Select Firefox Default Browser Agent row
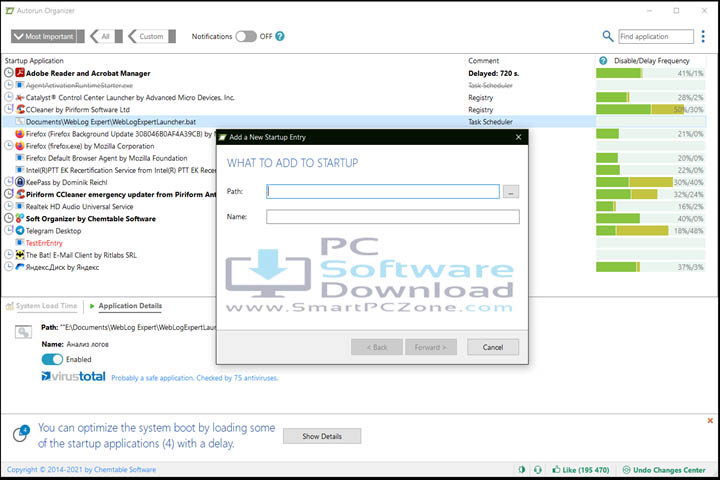The width and height of the screenshot is (720, 480). [107, 158]
